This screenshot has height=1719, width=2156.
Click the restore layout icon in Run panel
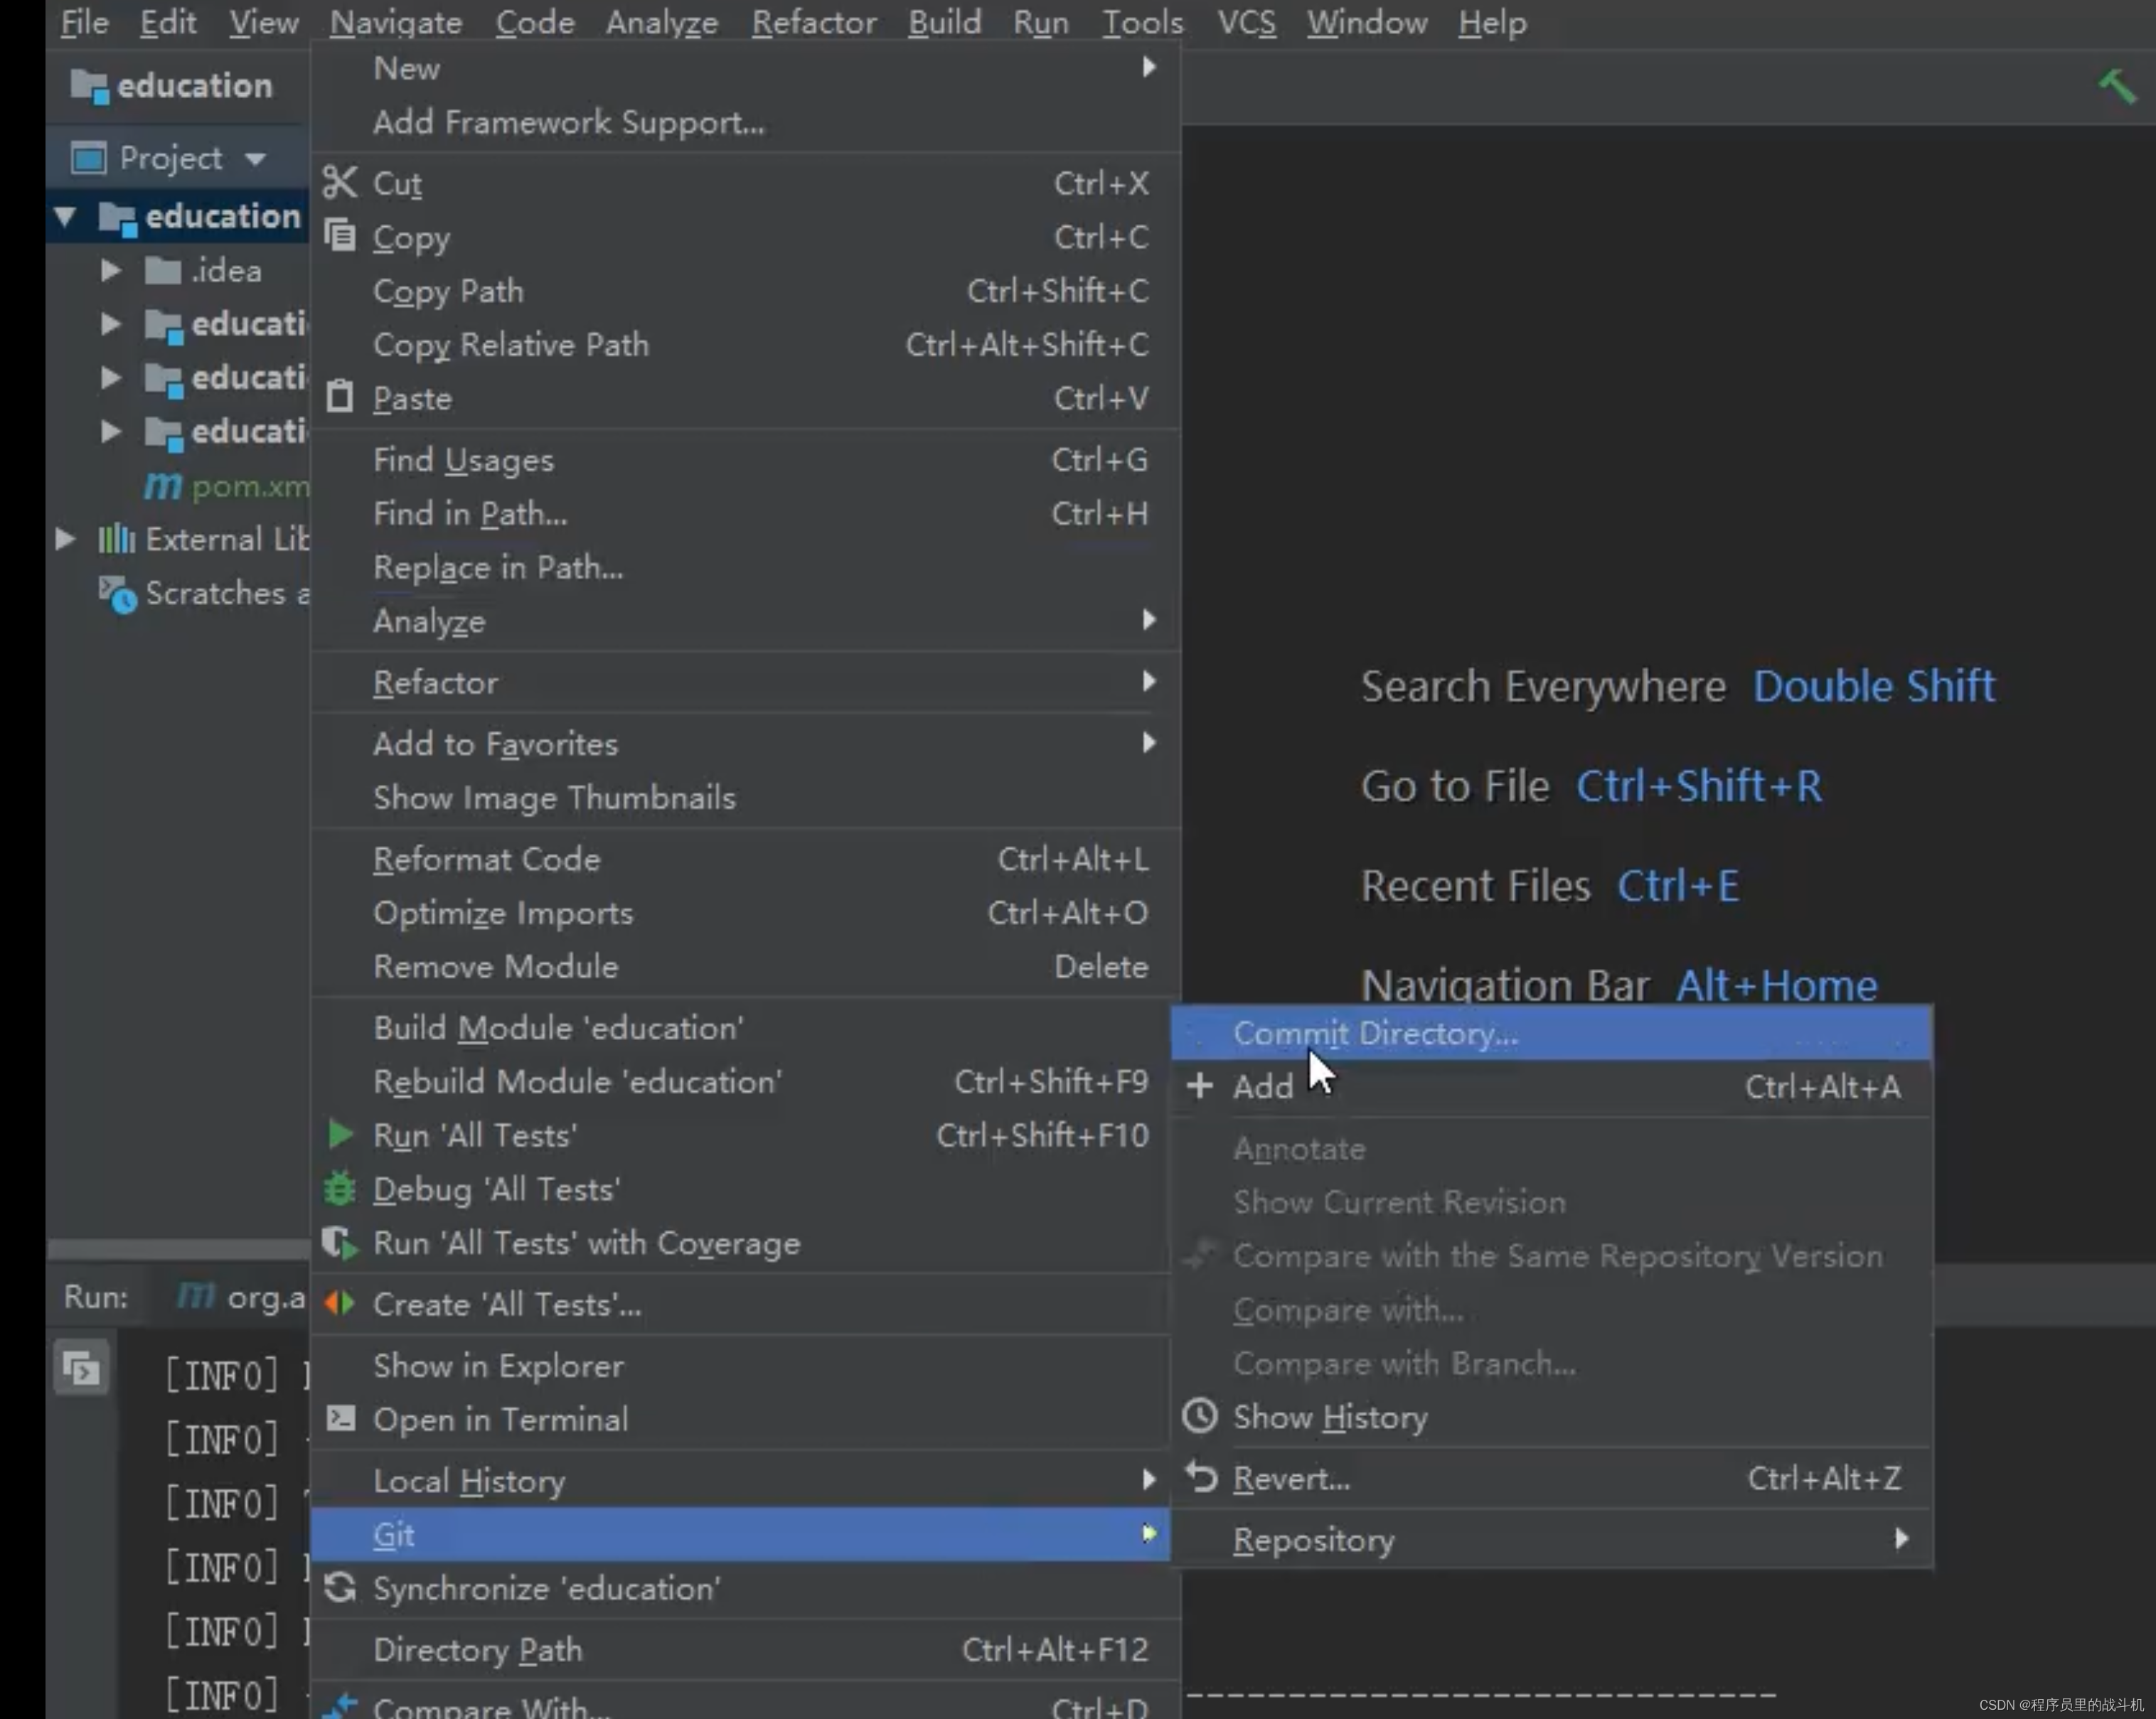(x=81, y=1367)
